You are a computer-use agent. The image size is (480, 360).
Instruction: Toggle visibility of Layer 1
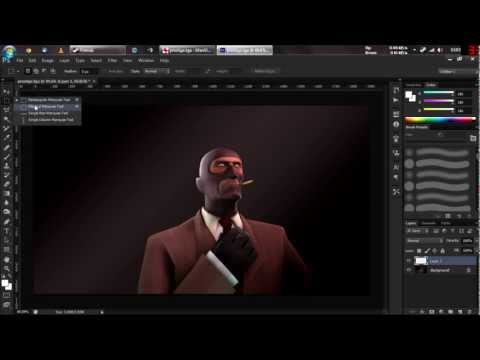point(409,261)
